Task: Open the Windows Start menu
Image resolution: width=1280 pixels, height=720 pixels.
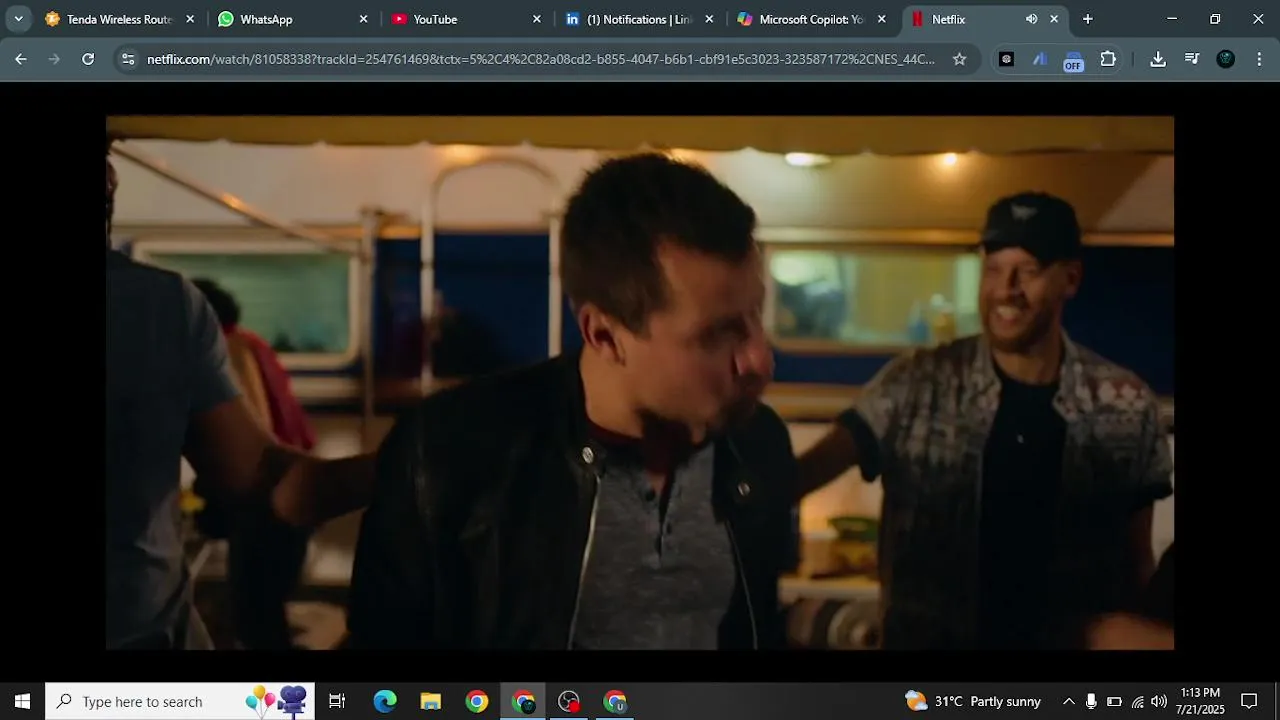Action: 22,701
